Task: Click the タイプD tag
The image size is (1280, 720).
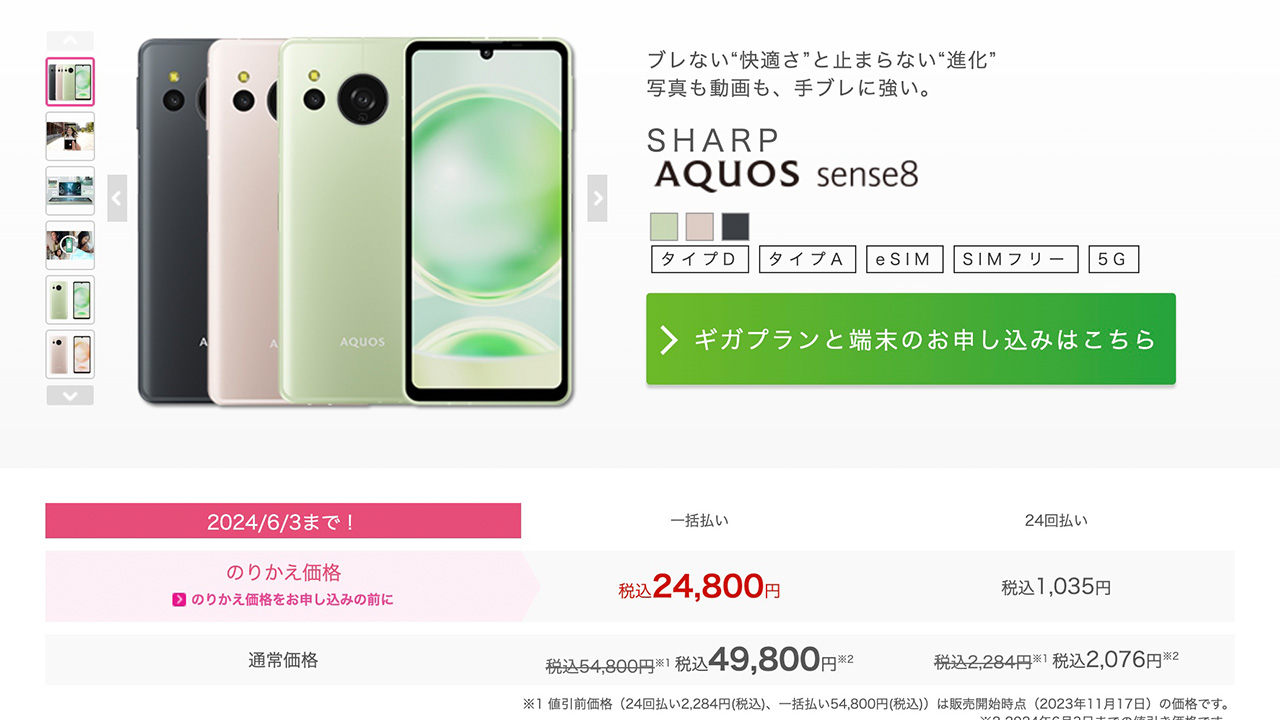Action: point(700,259)
